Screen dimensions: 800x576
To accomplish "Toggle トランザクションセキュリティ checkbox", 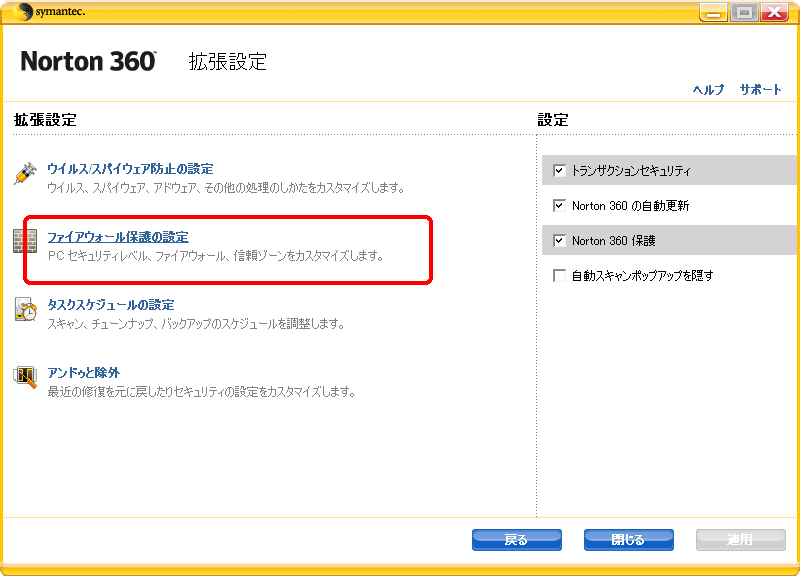I will 559,171.
